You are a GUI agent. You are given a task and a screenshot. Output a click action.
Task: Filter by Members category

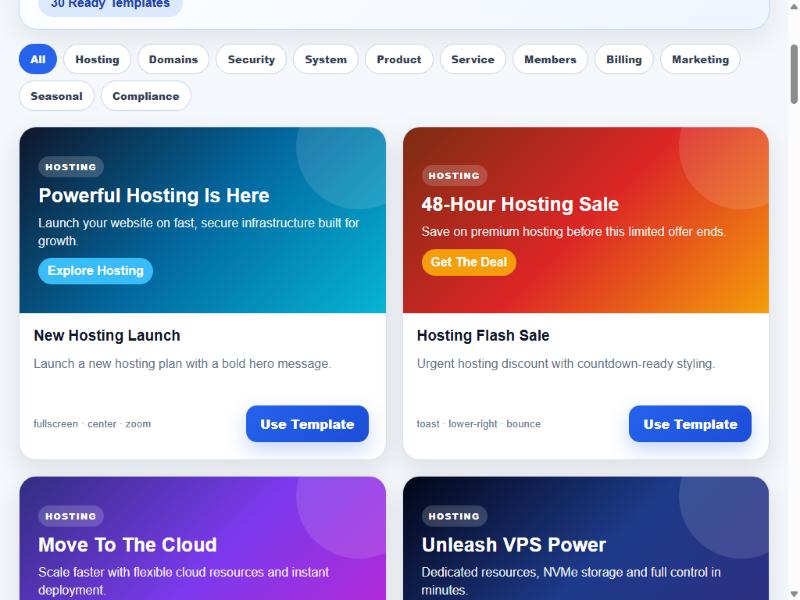point(550,59)
